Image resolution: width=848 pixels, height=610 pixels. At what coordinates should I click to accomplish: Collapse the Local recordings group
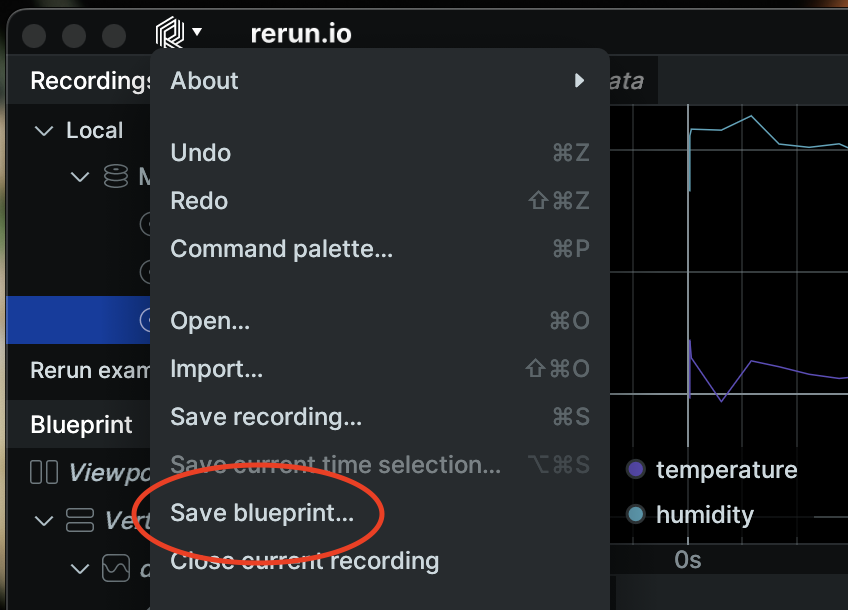click(43, 131)
